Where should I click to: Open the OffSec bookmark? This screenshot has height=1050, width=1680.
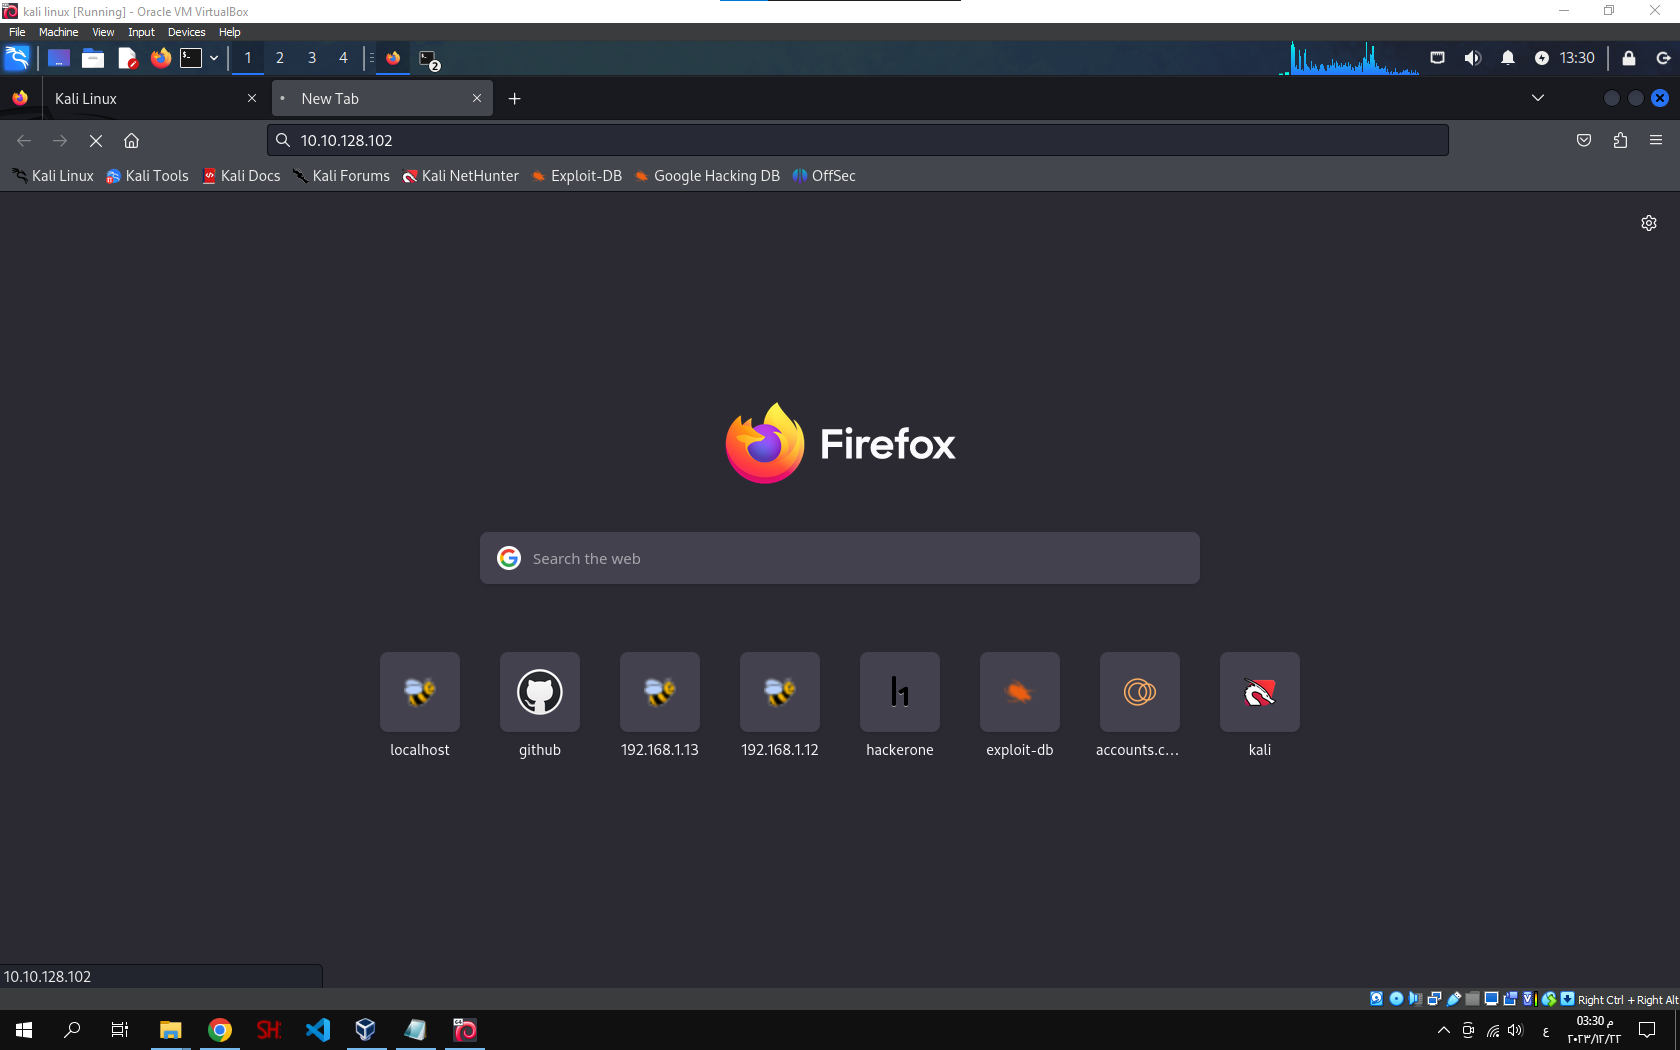point(824,176)
